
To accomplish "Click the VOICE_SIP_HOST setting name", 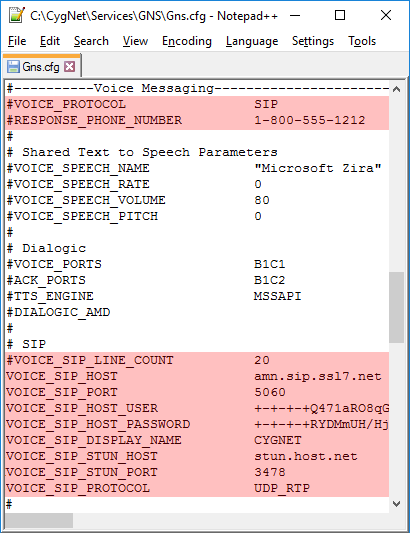I will [x=62, y=376].
